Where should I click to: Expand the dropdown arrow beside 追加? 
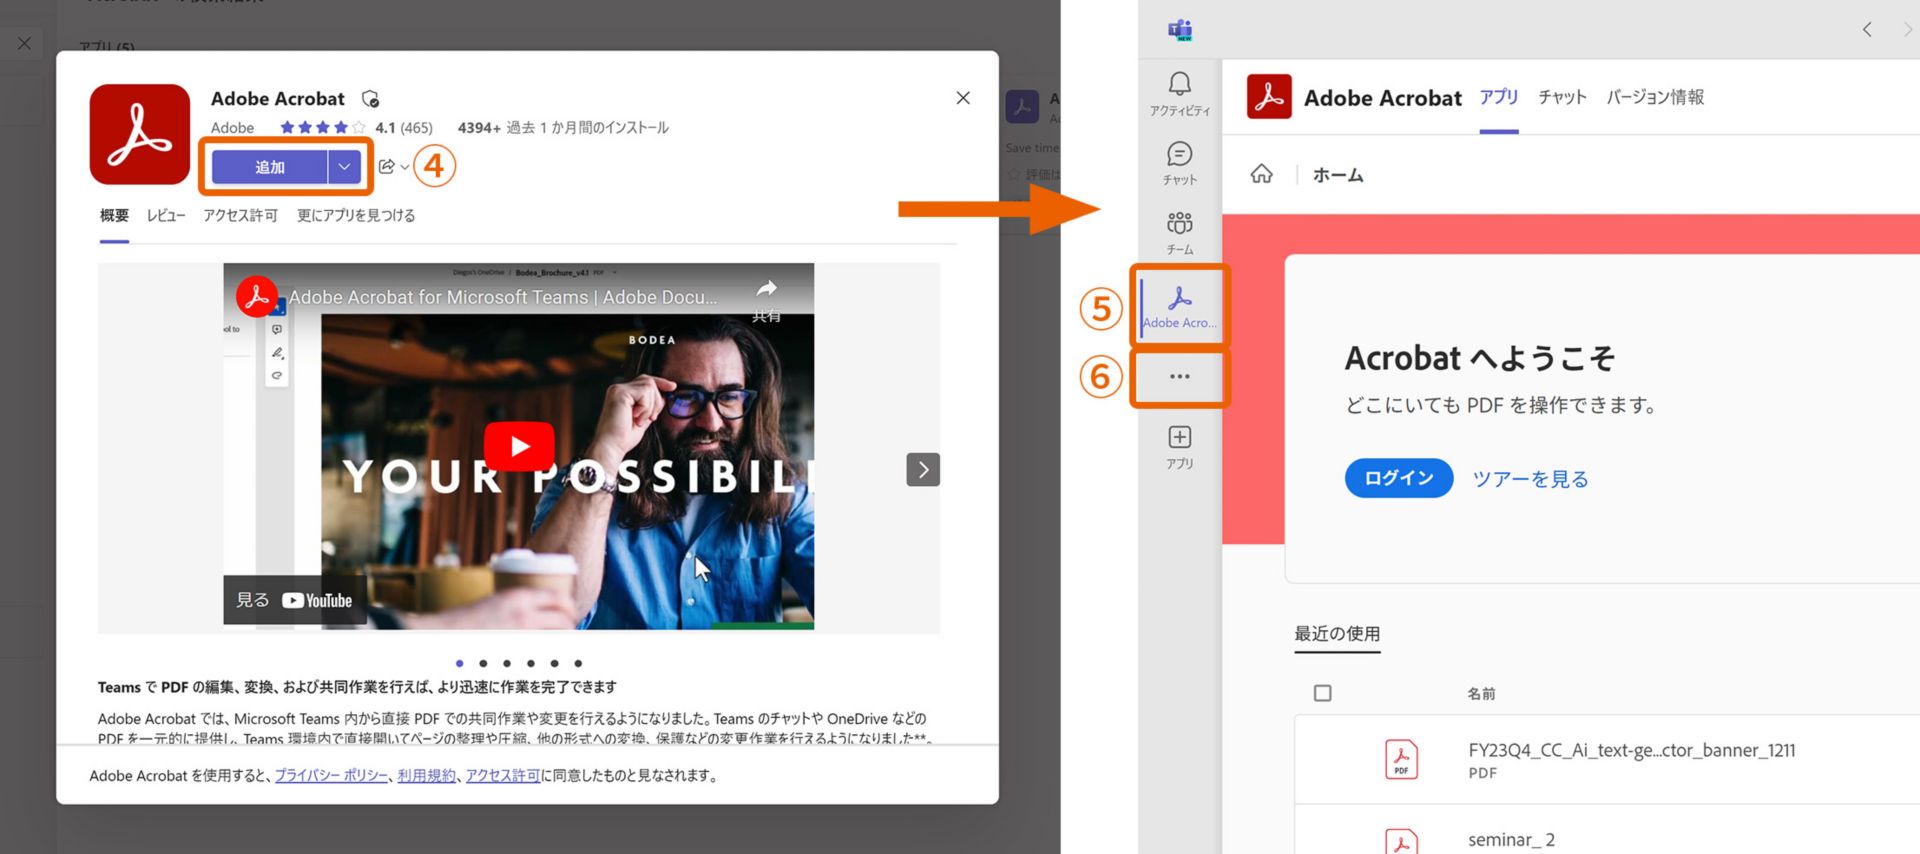[344, 167]
